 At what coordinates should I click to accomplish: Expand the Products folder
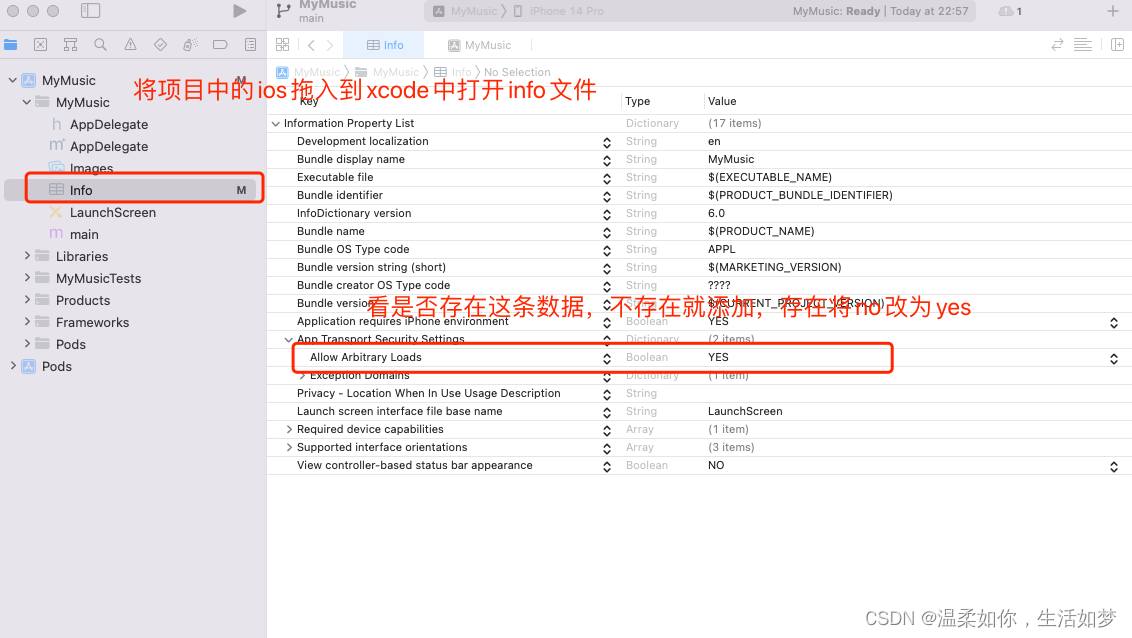27,300
